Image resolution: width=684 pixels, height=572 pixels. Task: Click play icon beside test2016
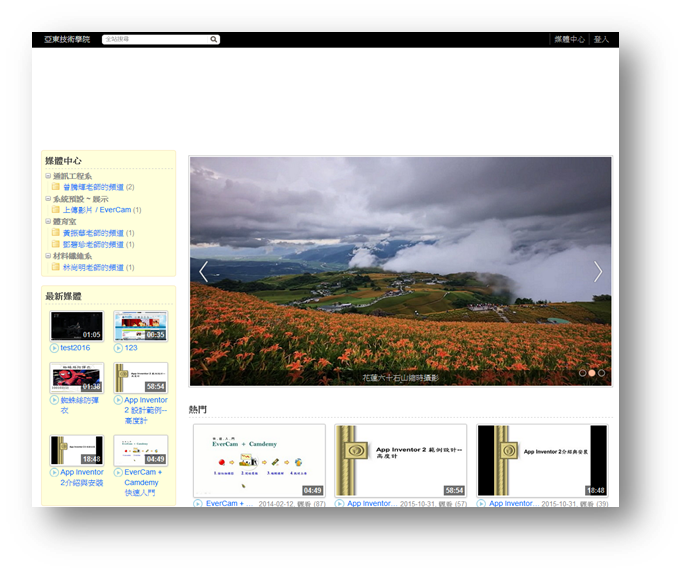(x=54, y=348)
